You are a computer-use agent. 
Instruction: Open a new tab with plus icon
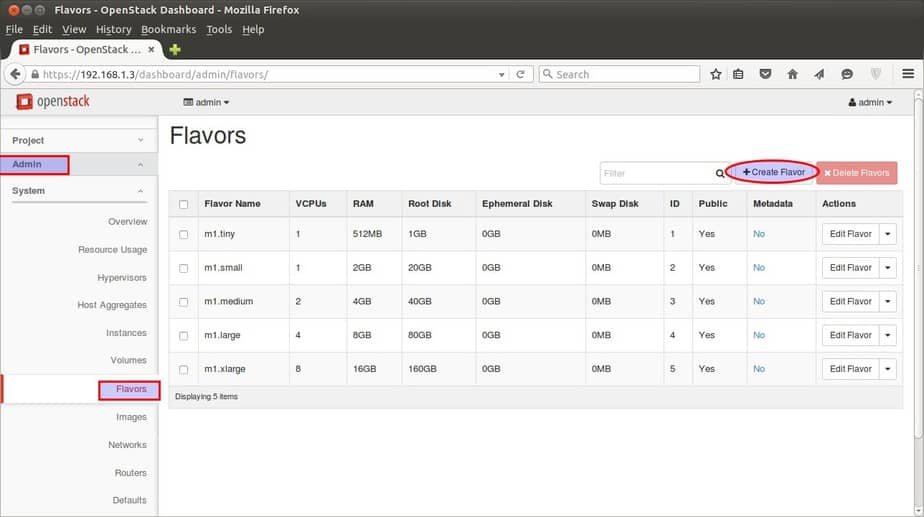pyautogui.click(x=175, y=50)
